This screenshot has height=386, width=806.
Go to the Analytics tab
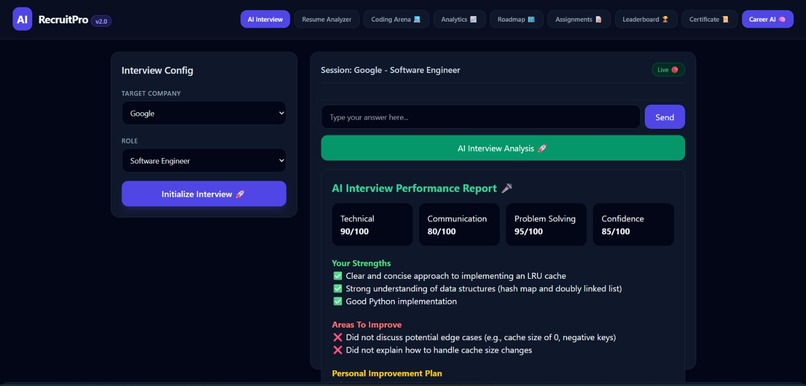pyautogui.click(x=459, y=19)
